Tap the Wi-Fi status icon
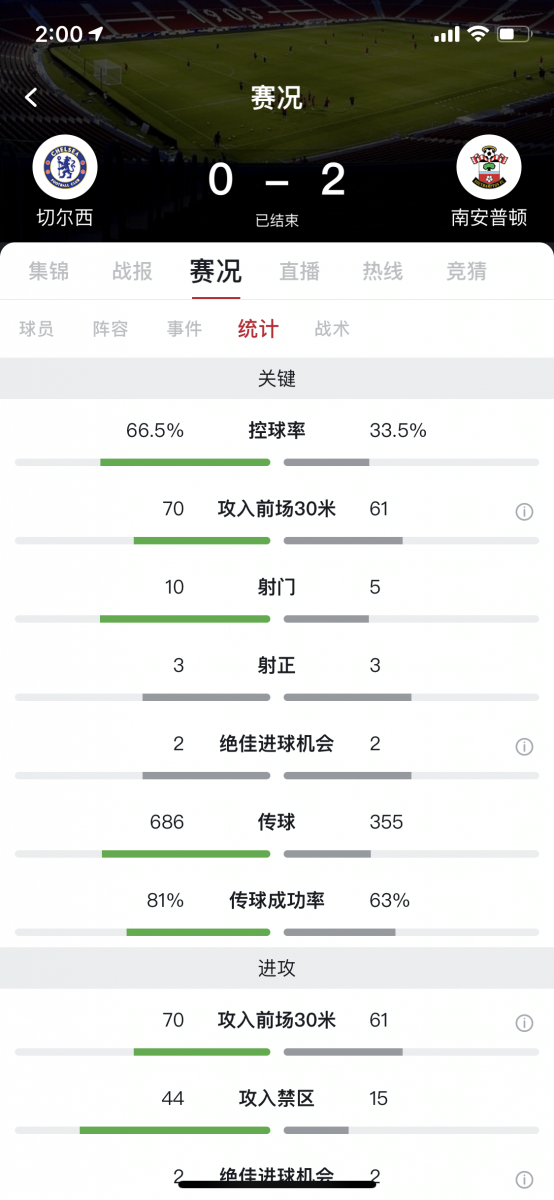The height and width of the screenshot is (1200, 554). pyautogui.click(x=478, y=34)
